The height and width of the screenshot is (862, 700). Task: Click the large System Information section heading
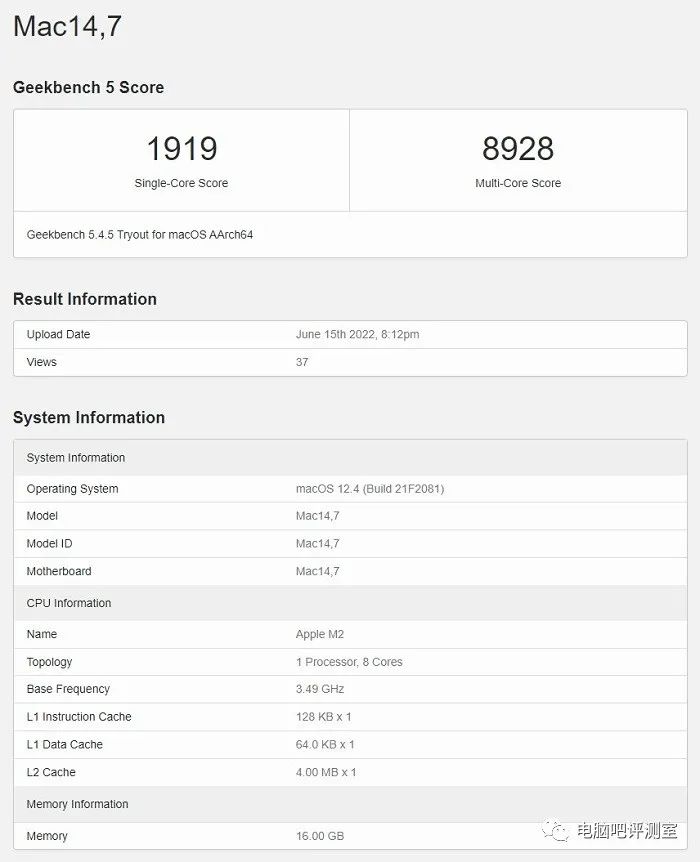click(x=89, y=417)
